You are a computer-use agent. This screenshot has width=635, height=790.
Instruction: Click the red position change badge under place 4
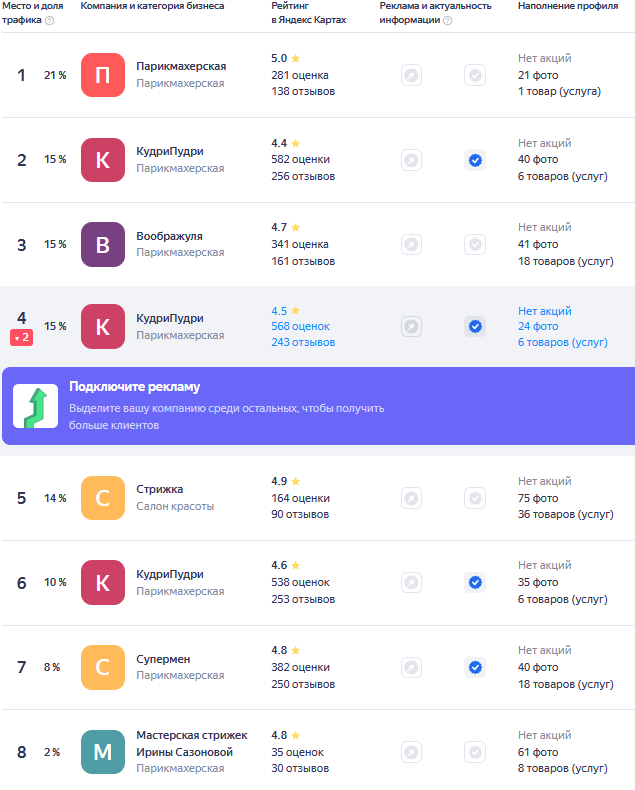[x=22, y=338]
